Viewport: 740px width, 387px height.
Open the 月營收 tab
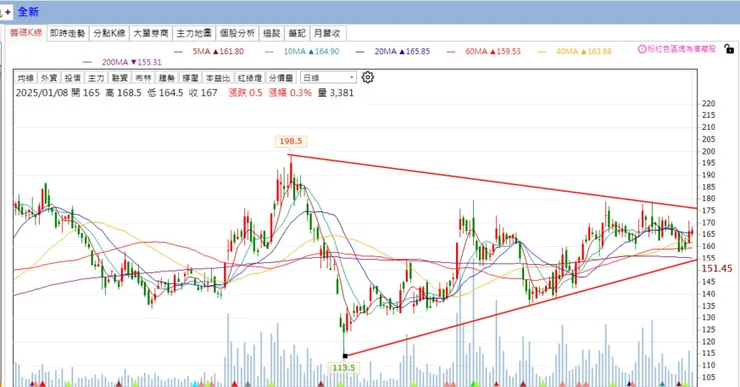click(x=327, y=33)
